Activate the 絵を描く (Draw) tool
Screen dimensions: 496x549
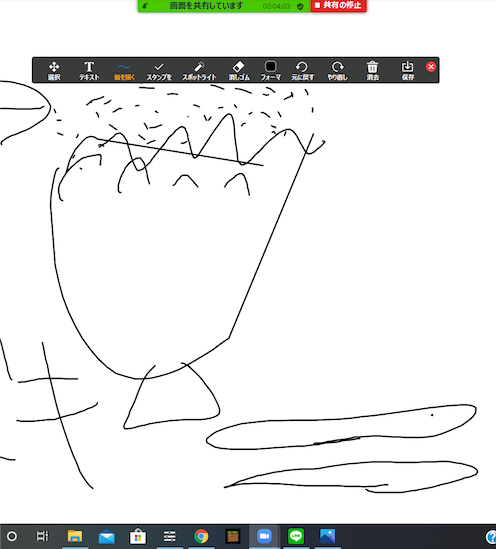124,71
